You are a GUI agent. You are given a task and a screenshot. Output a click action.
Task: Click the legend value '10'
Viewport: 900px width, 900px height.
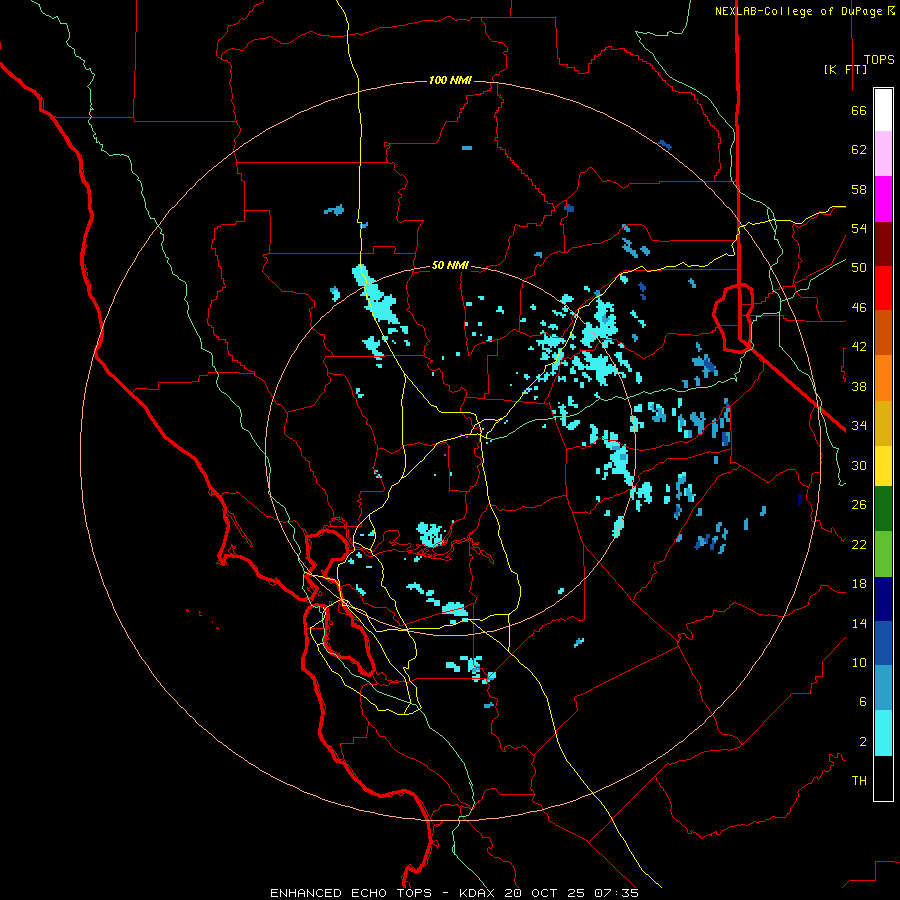[x=859, y=662]
